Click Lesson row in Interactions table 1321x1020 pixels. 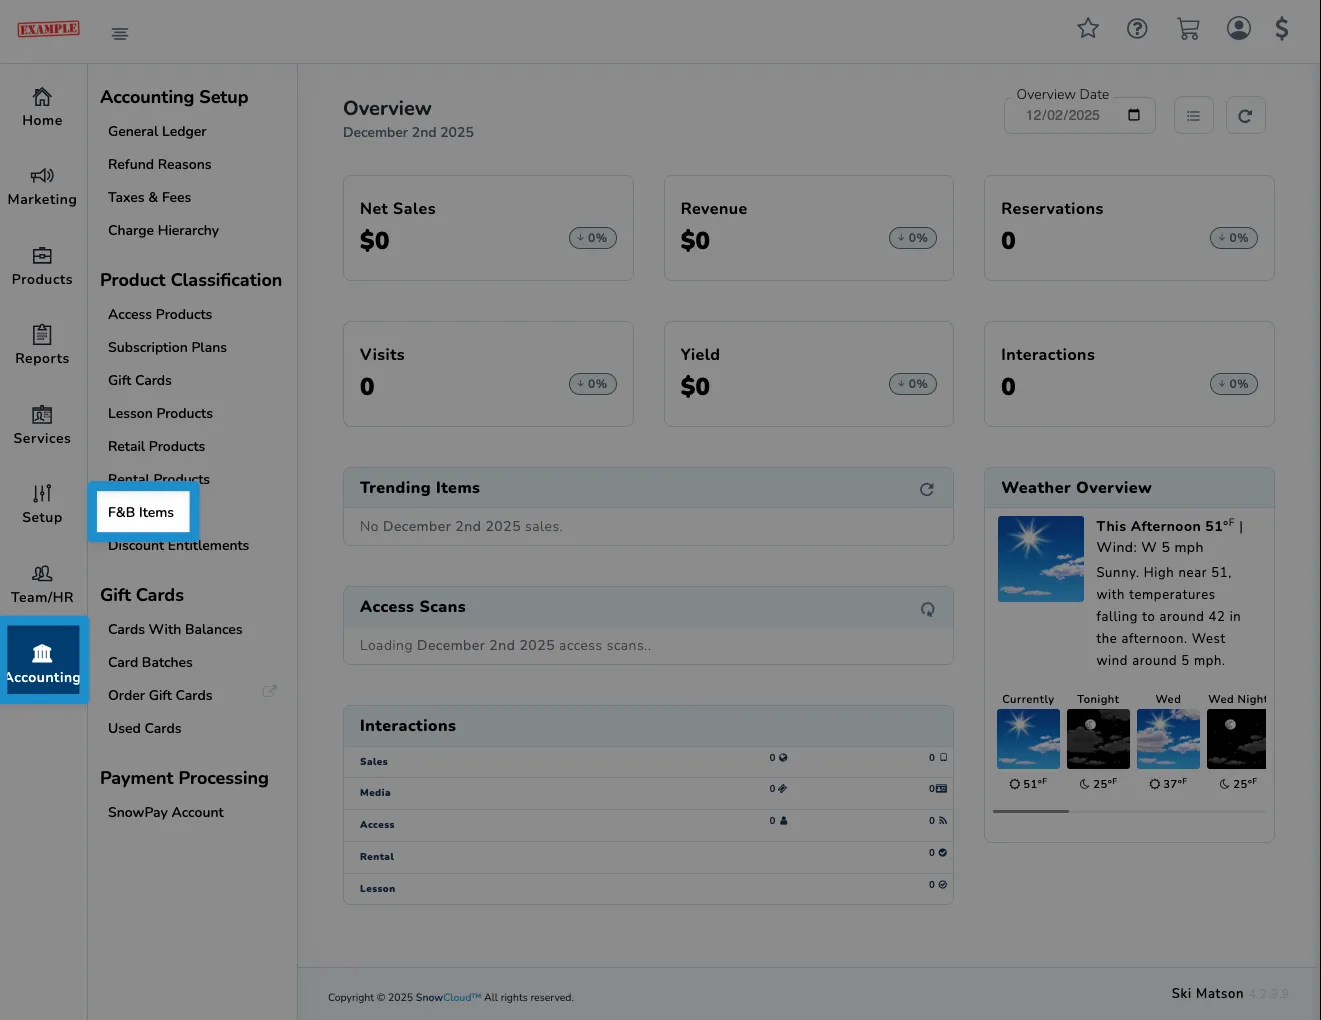coord(648,889)
